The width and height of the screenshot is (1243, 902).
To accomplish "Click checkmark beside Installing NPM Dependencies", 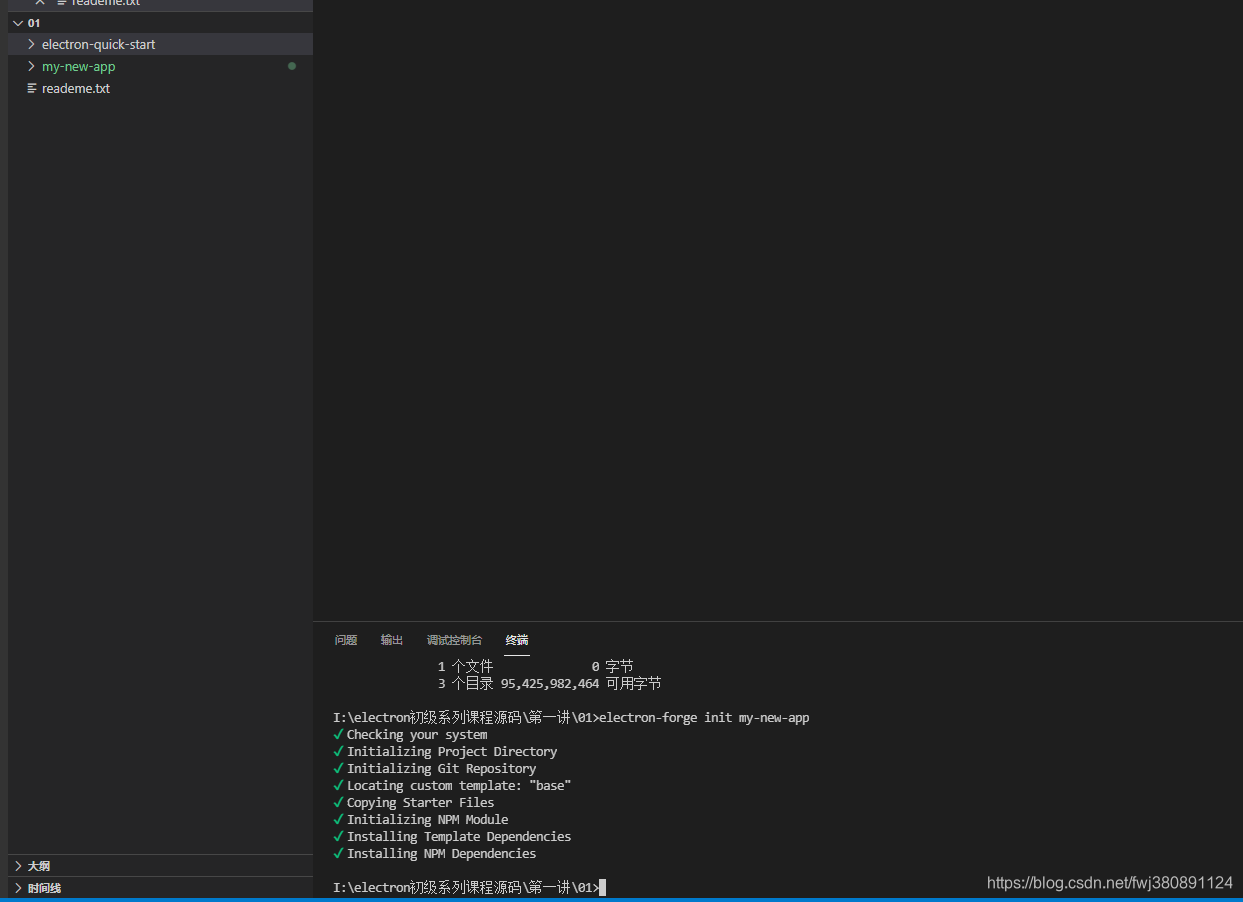I will click(339, 853).
